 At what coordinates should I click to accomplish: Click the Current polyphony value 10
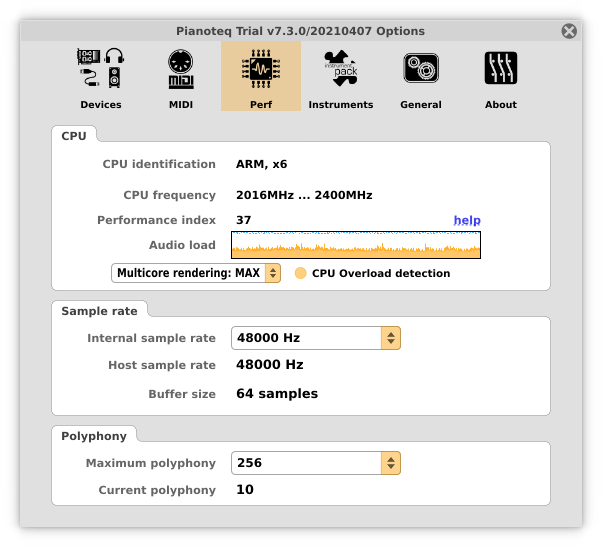tap(245, 490)
